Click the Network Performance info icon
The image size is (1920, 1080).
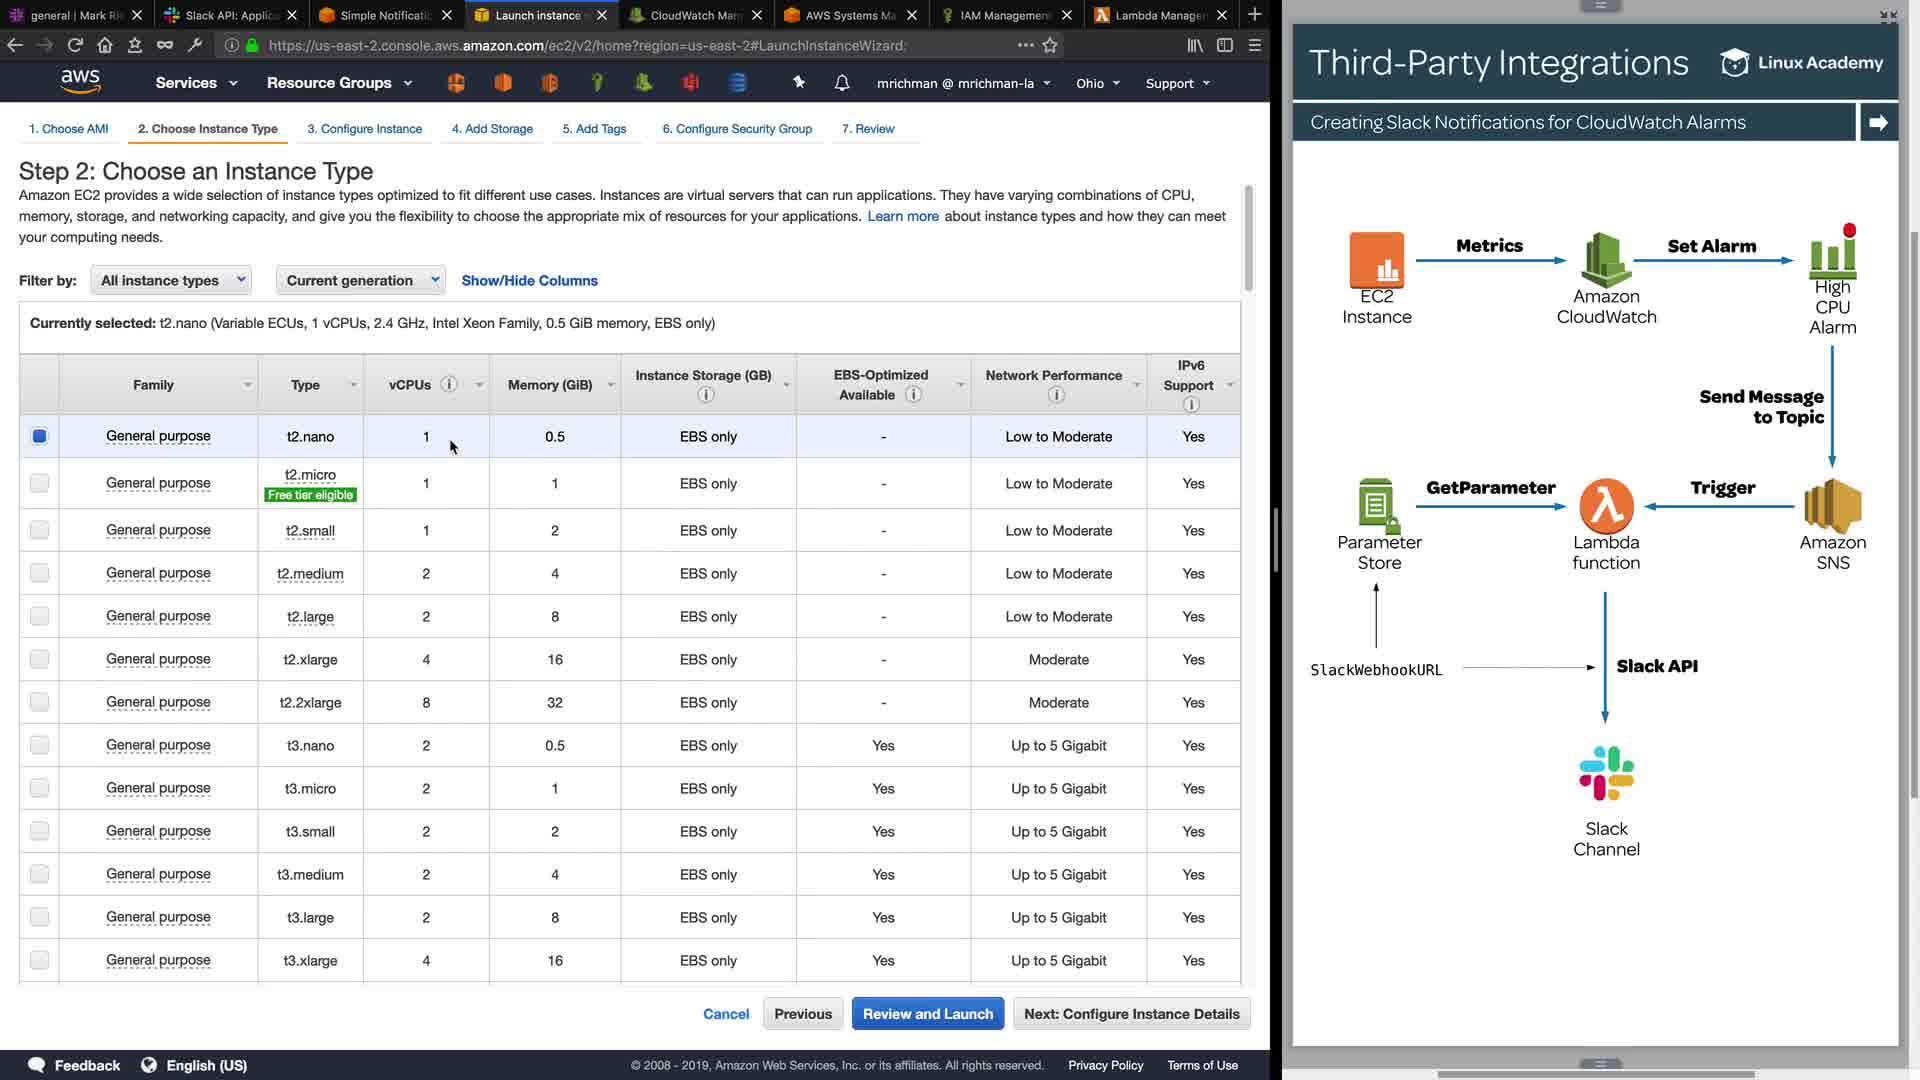[1056, 396]
